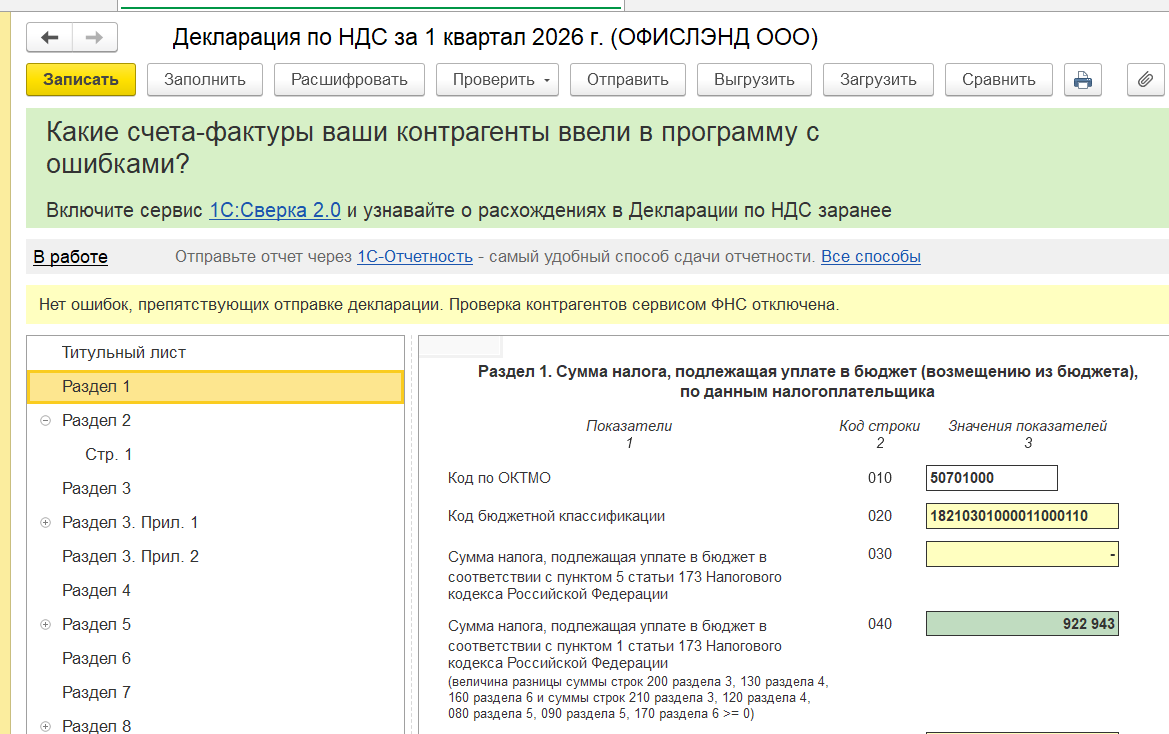Print the declaration using printer icon
1169x734 pixels.
[1083, 80]
